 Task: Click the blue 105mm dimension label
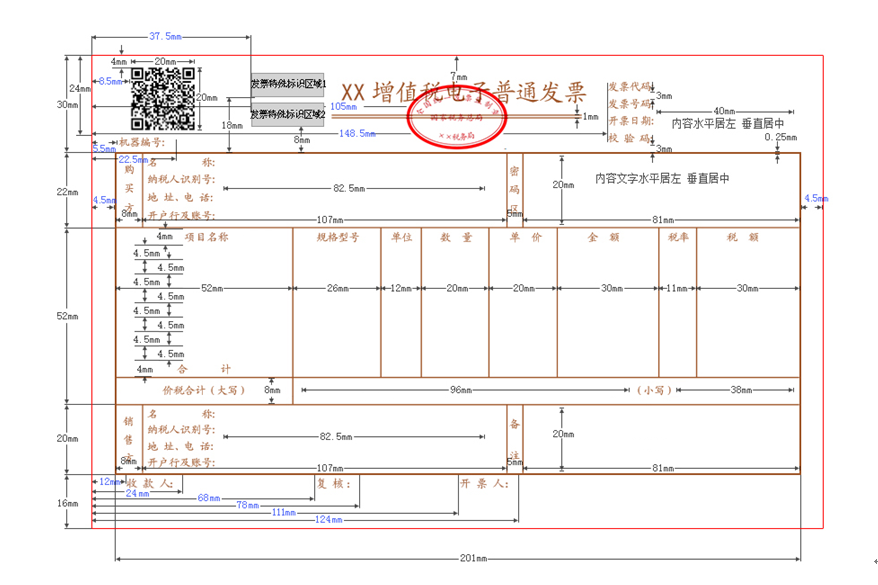pos(343,106)
